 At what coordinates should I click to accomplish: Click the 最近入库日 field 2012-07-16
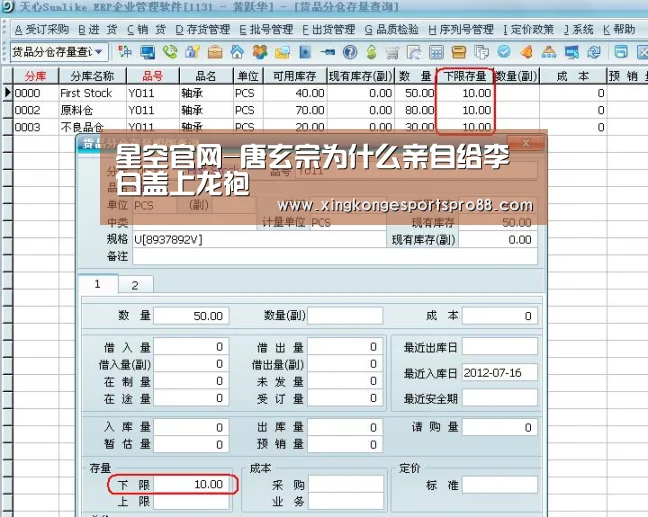pyautogui.click(x=500, y=373)
